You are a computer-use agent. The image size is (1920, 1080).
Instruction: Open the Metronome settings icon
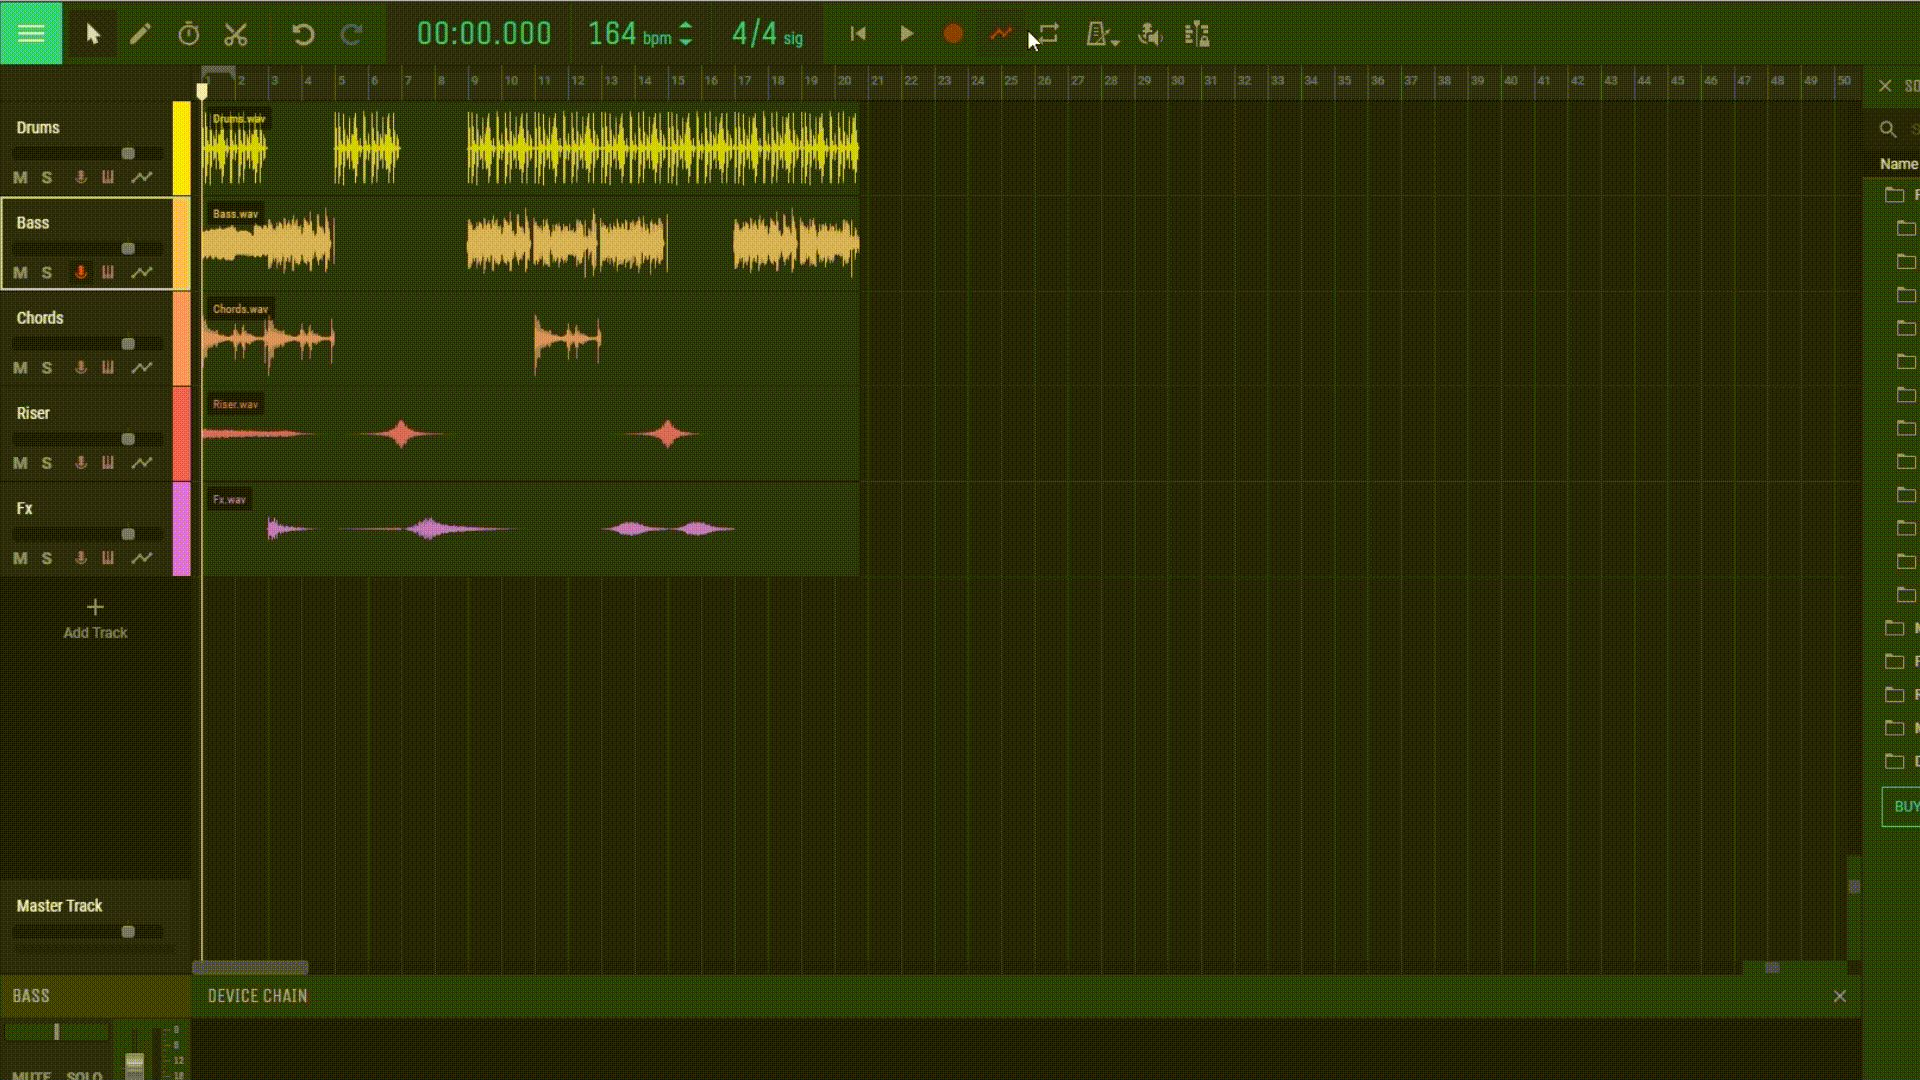coord(1097,33)
